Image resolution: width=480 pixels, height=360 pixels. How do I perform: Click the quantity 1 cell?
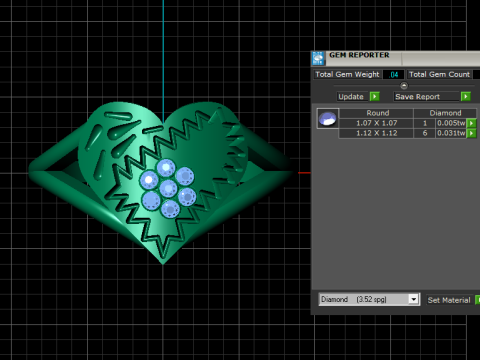point(425,123)
